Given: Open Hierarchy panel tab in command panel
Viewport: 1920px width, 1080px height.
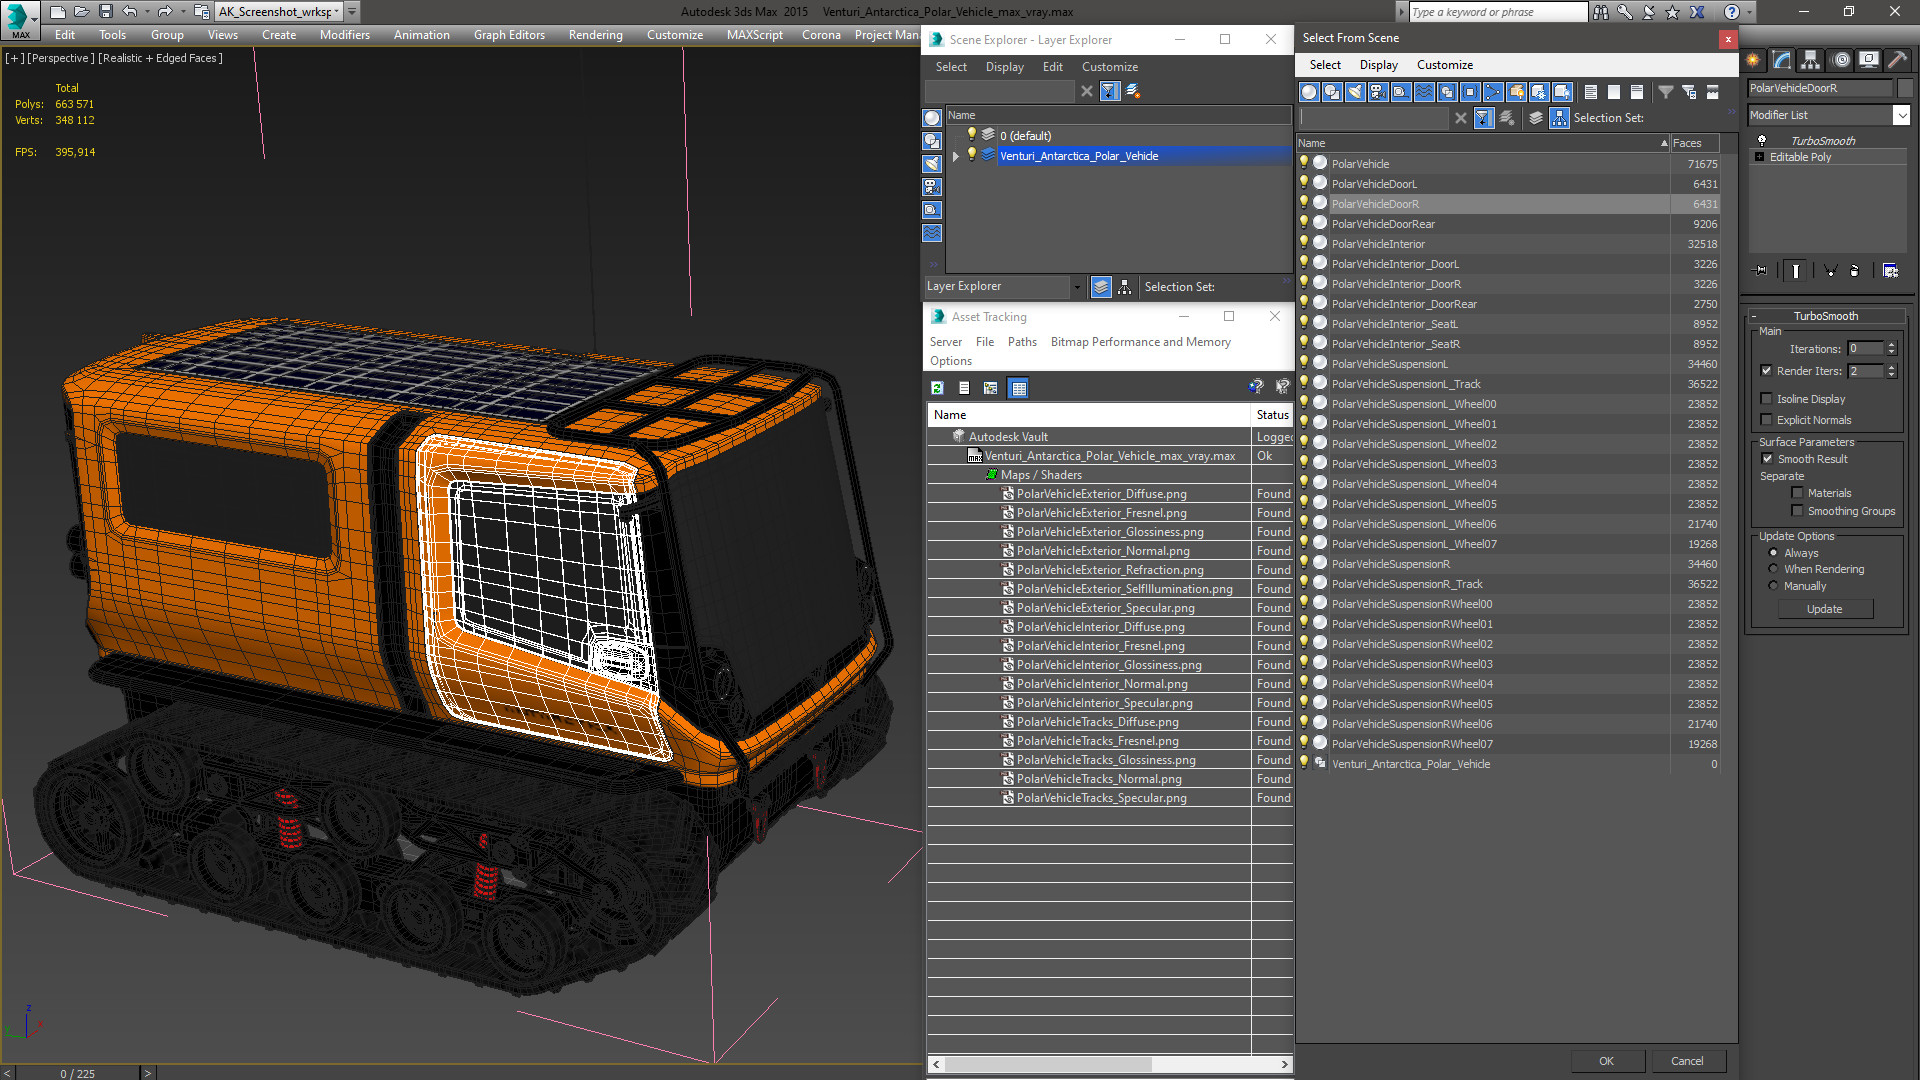Looking at the screenshot, I should (1811, 60).
